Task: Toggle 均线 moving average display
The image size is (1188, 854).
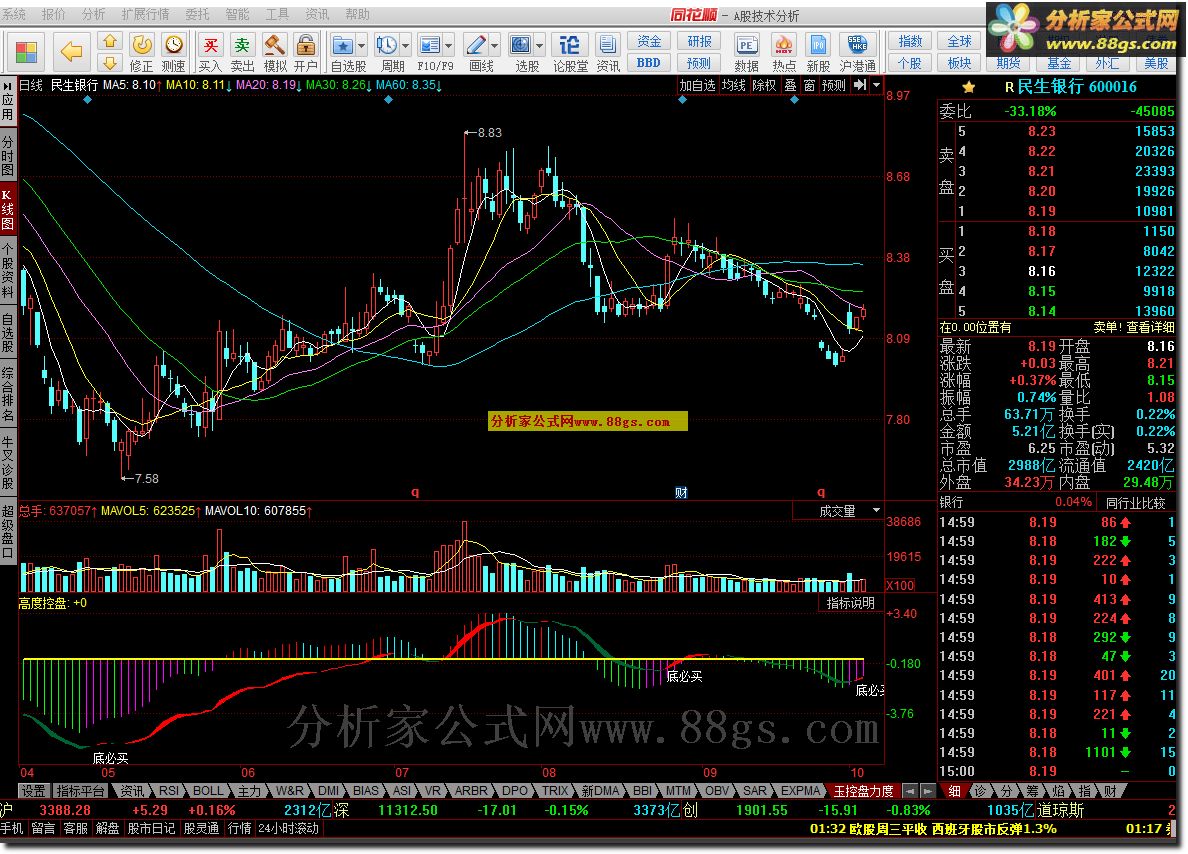Action: (733, 85)
